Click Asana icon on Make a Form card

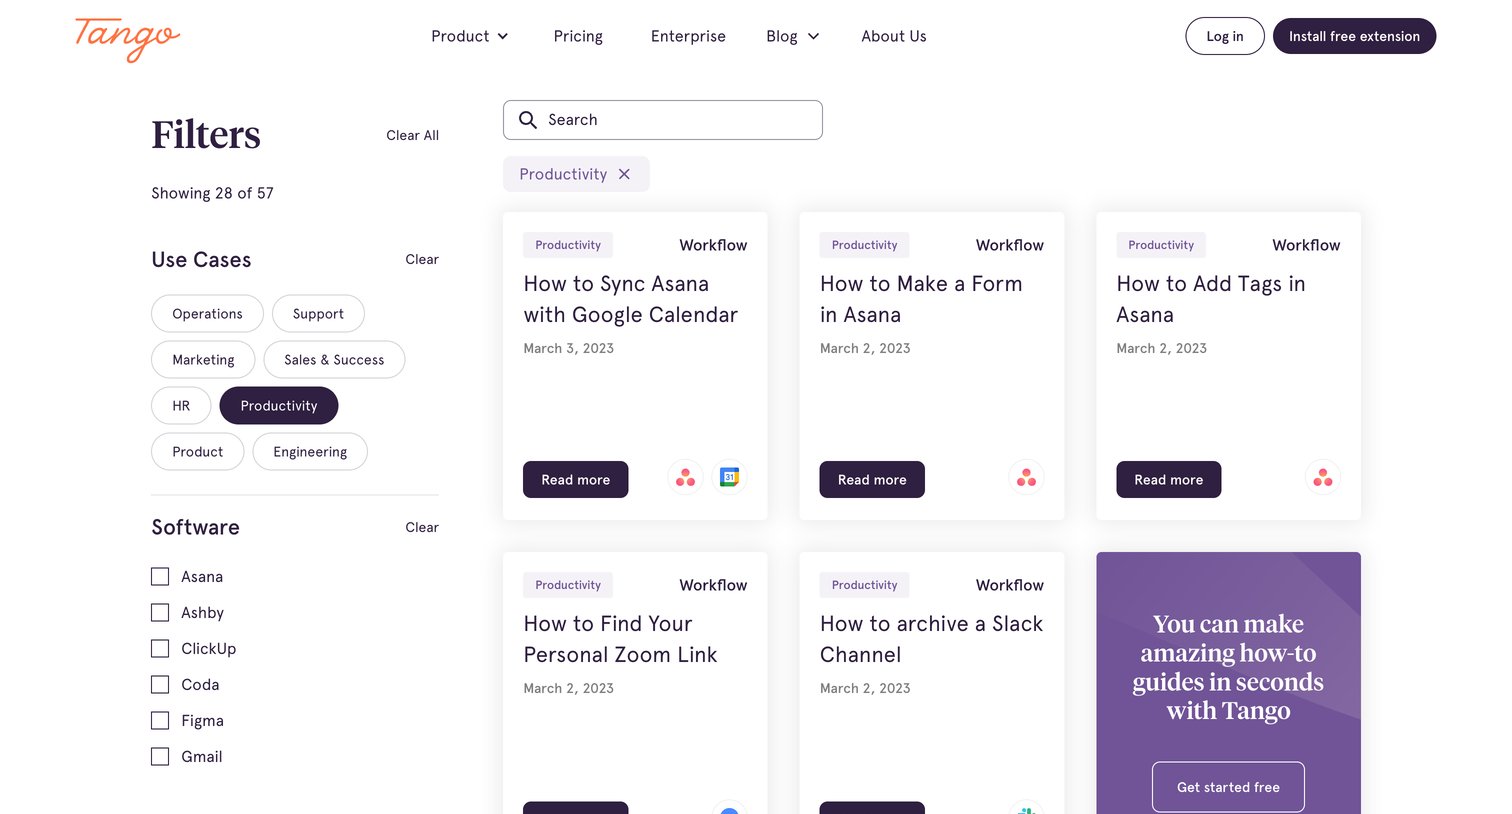tap(1026, 478)
